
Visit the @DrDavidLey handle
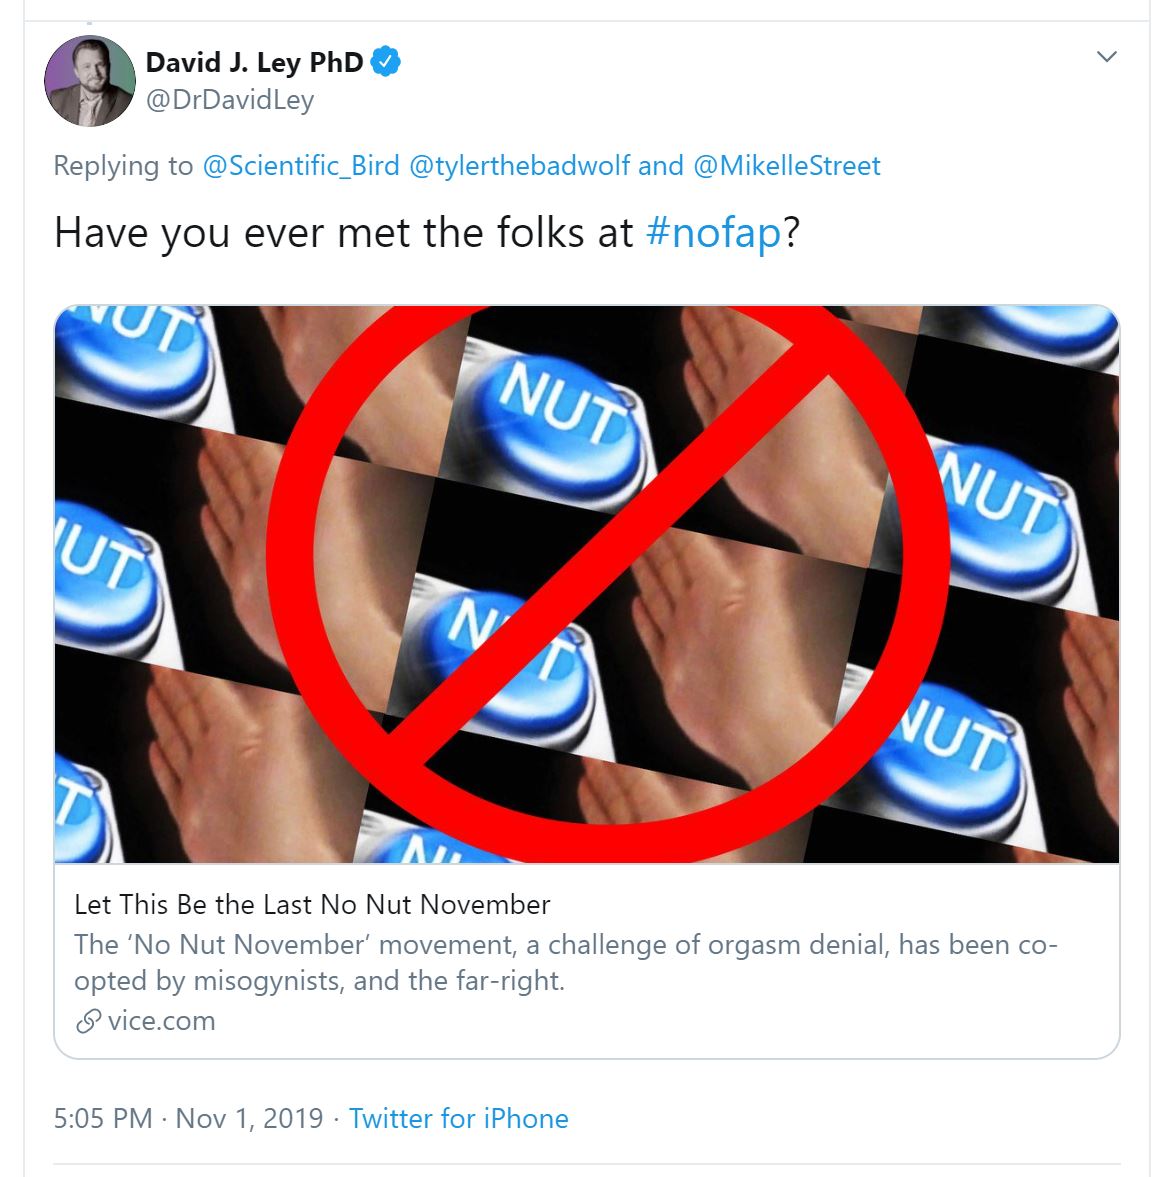pos(230,100)
